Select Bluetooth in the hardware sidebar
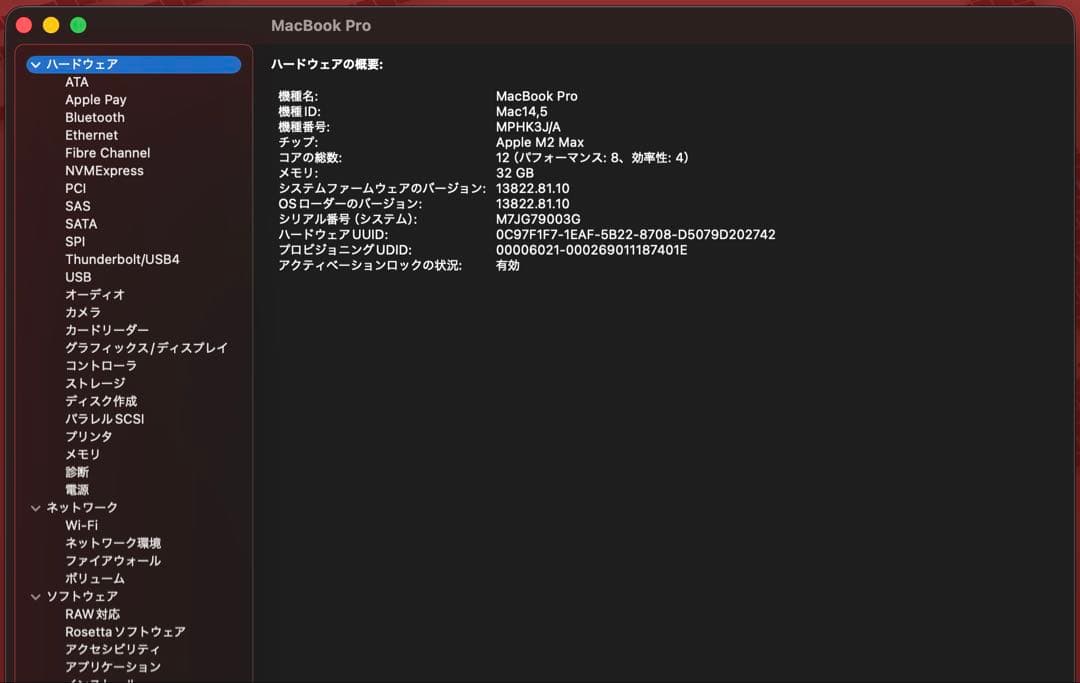Image resolution: width=1080 pixels, height=683 pixels. point(94,117)
